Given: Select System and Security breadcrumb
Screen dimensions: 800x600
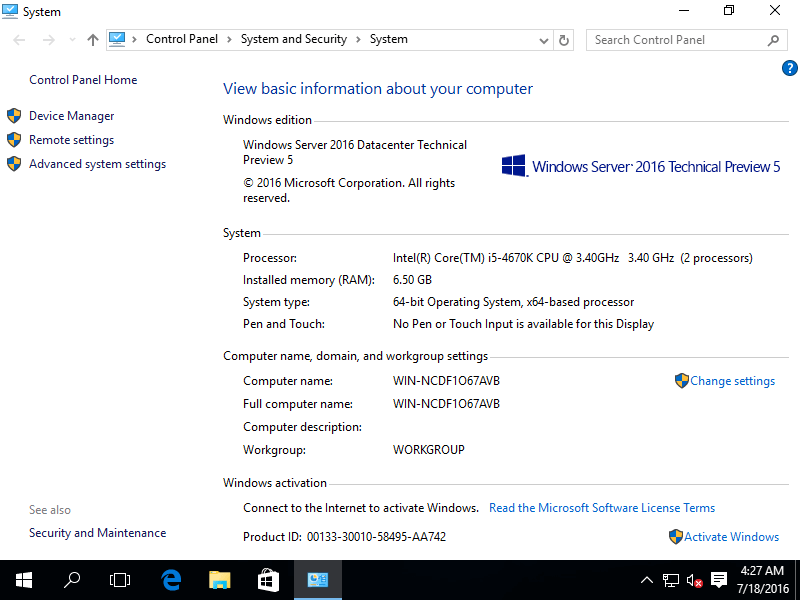Looking at the screenshot, I should [x=293, y=40].
